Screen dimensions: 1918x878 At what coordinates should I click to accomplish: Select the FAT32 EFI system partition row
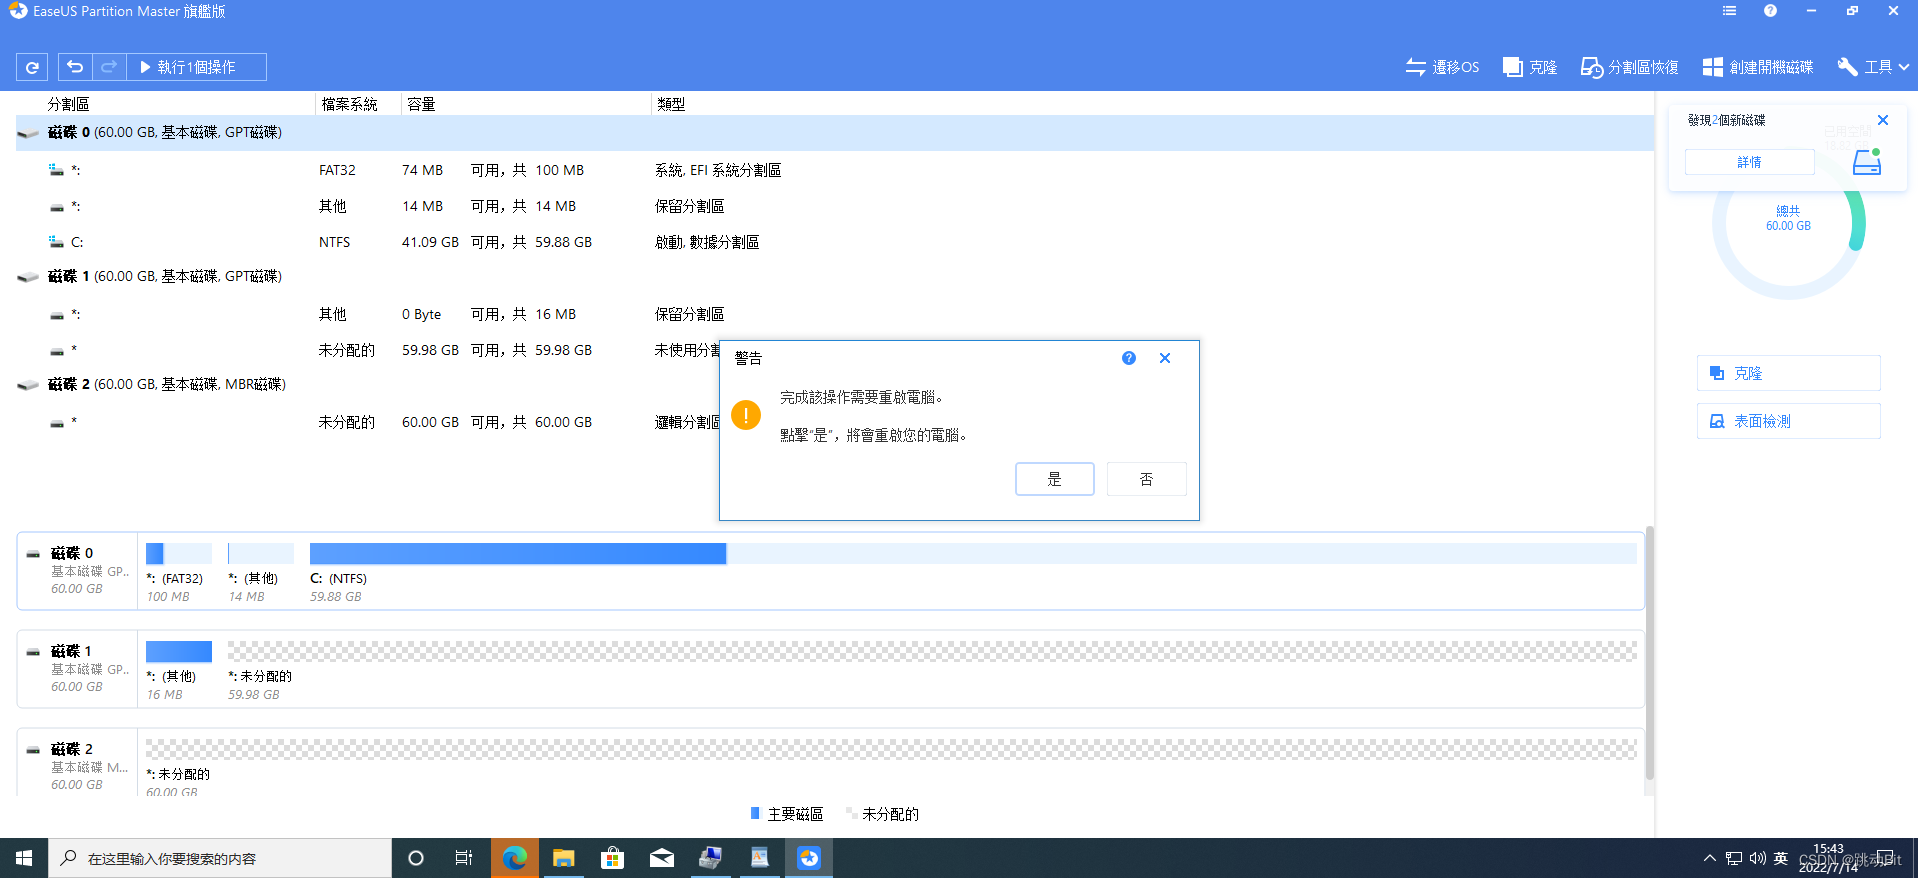pyautogui.click(x=834, y=171)
